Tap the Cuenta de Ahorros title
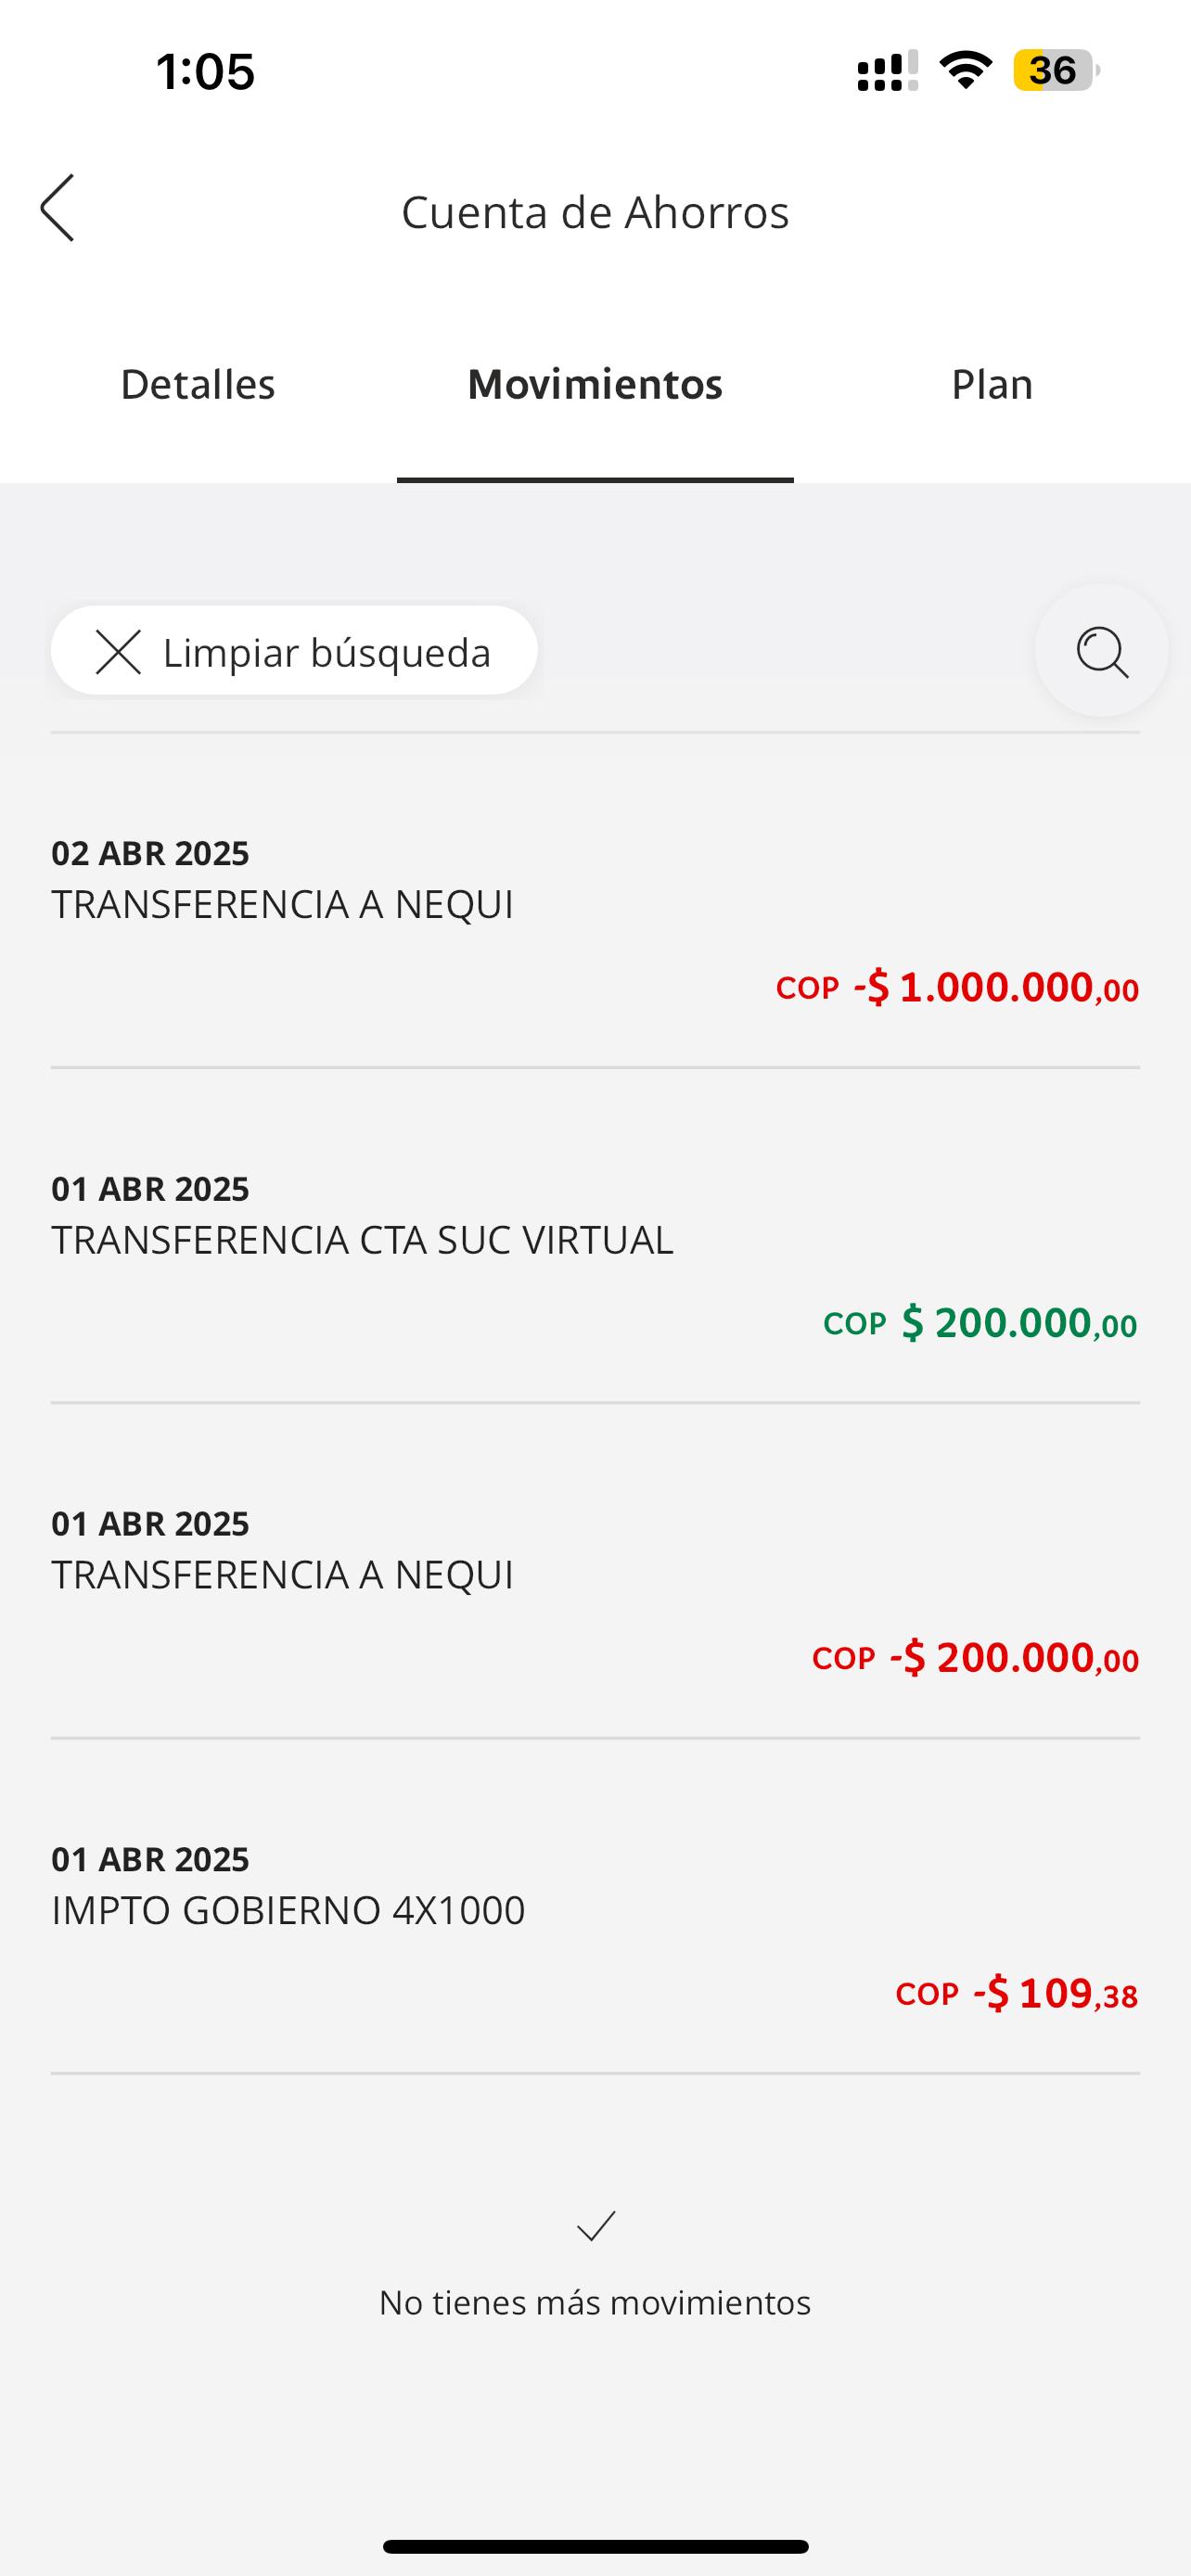1191x2576 pixels. point(595,212)
